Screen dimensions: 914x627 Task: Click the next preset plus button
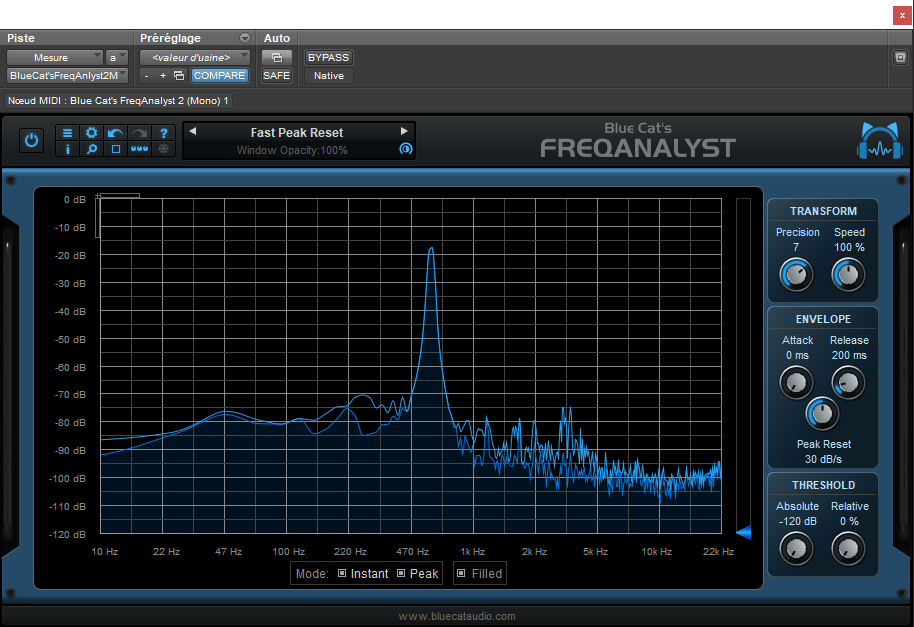(163, 76)
